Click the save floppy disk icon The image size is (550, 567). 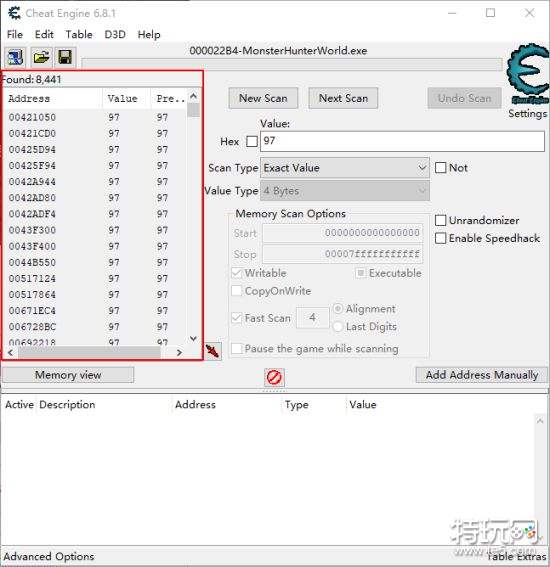tap(65, 57)
